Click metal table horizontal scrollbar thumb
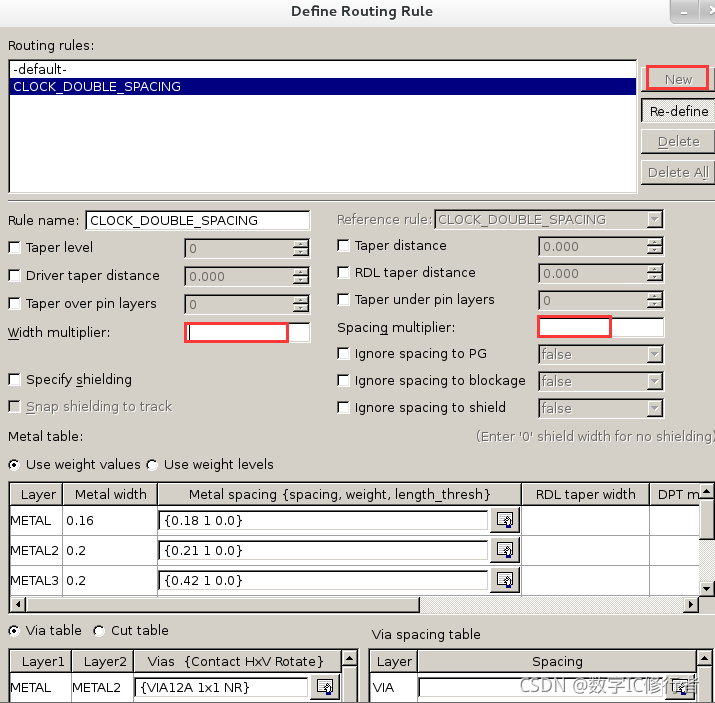Image resolution: width=715 pixels, height=703 pixels. pos(223,605)
